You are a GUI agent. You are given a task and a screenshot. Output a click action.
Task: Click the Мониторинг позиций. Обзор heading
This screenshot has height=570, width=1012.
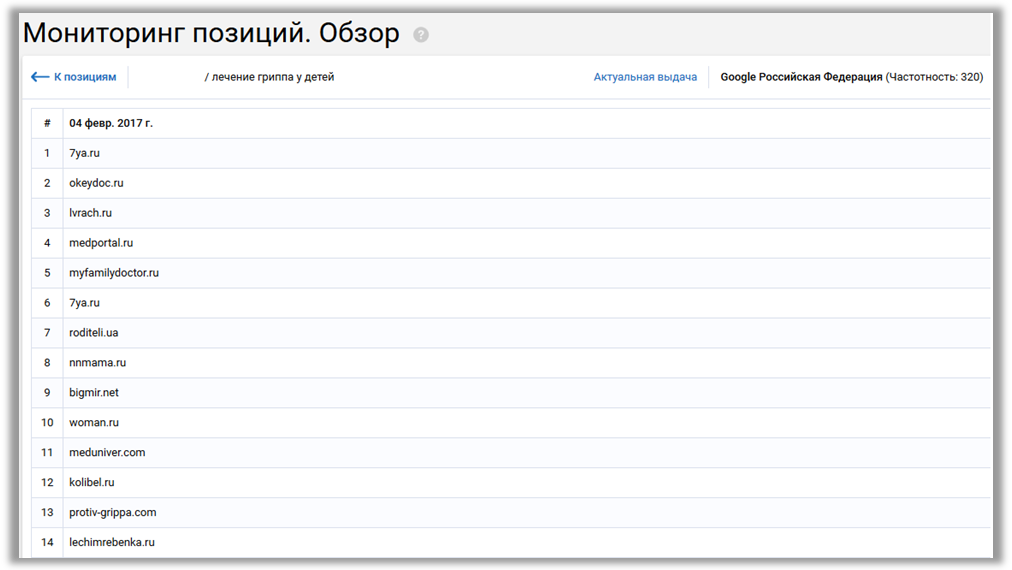(x=211, y=33)
